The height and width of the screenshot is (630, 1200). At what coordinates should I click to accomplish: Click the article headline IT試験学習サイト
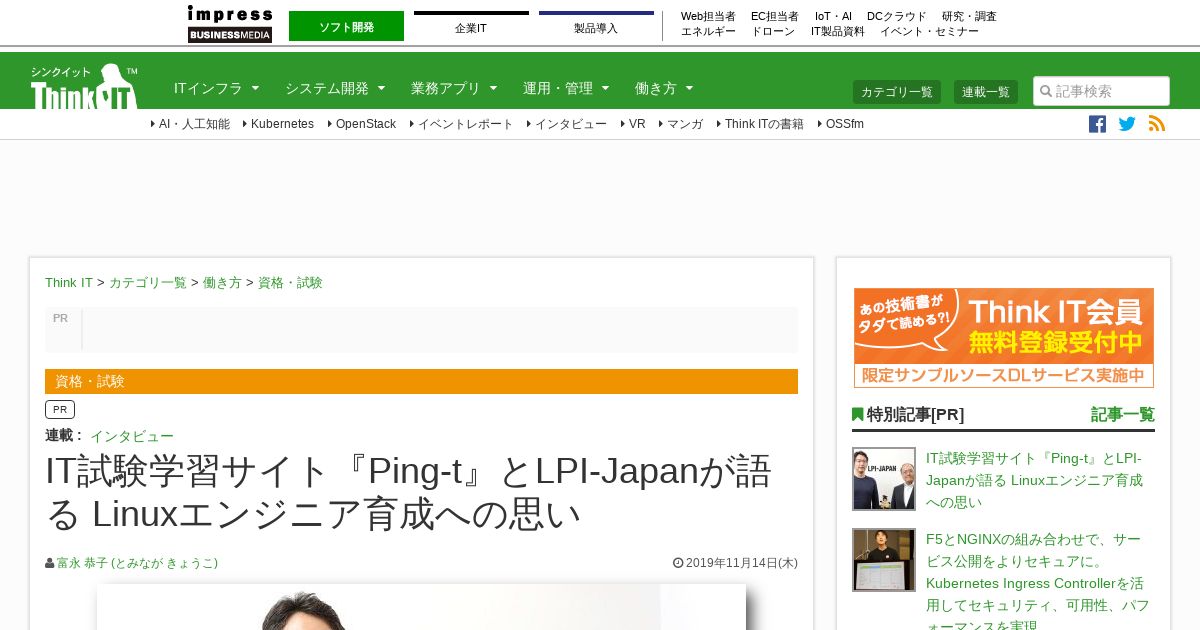(x=409, y=492)
